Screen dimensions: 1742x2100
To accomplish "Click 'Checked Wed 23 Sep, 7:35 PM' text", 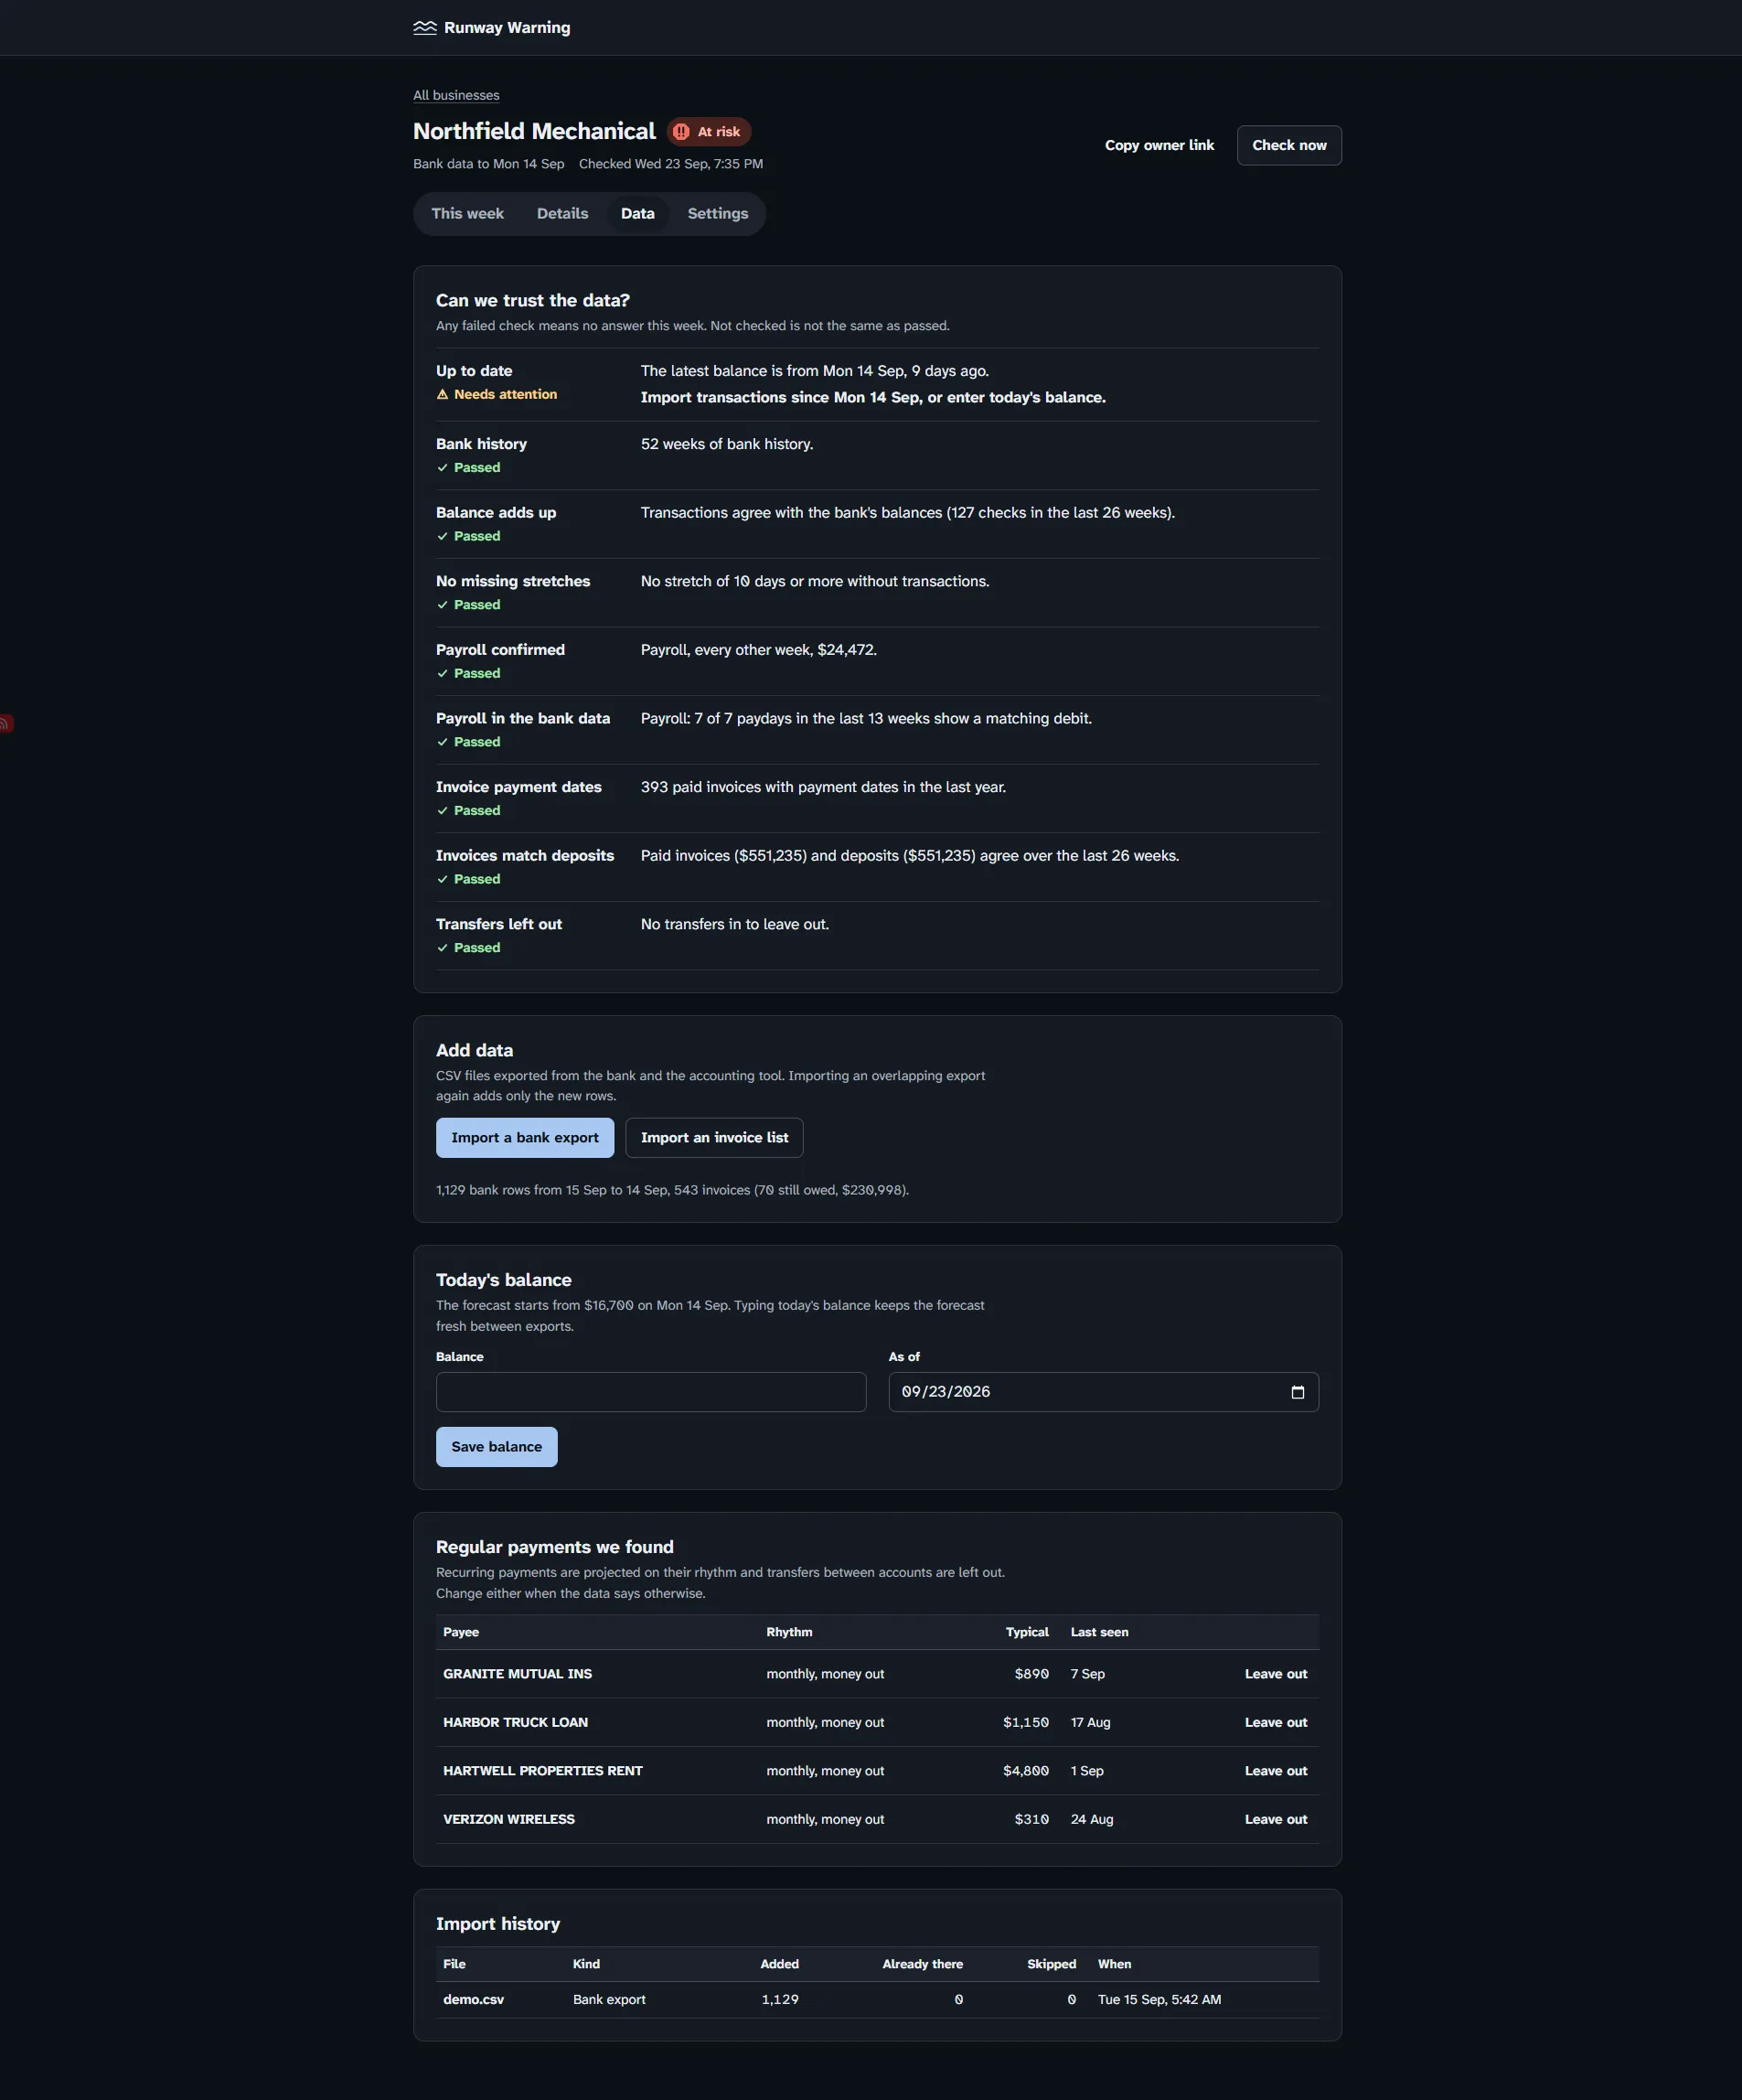I will tap(671, 164).
